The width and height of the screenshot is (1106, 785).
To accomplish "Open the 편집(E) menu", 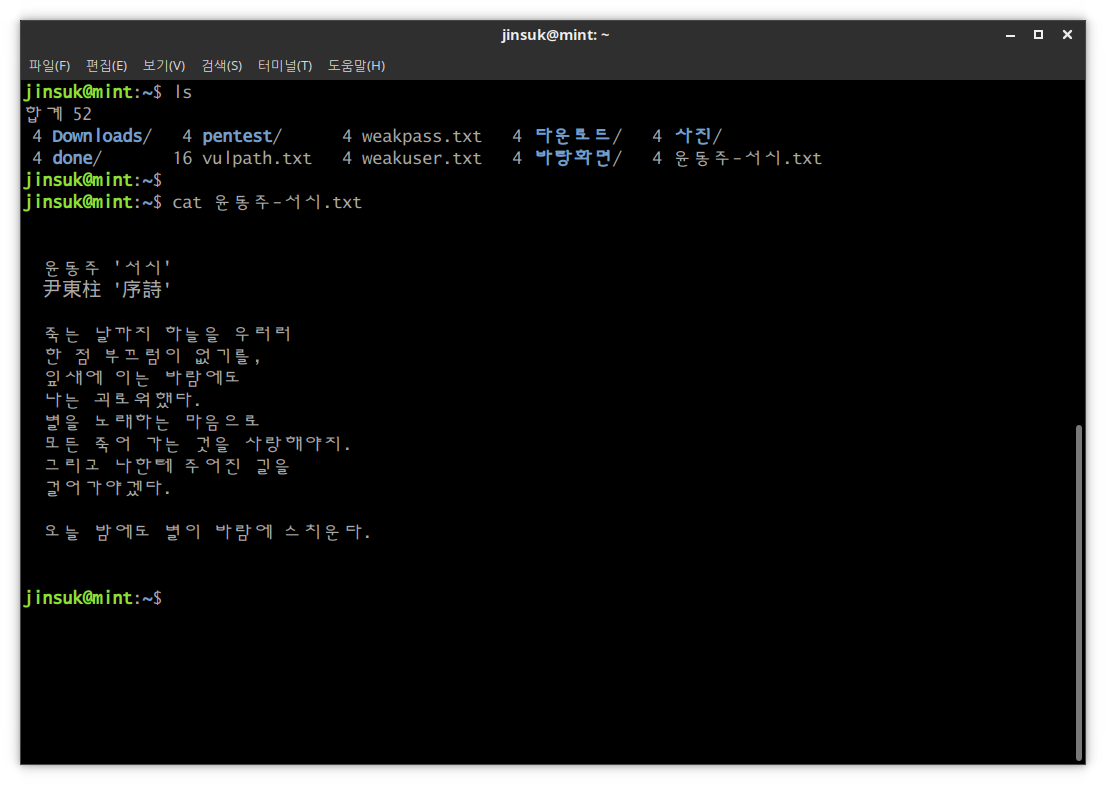I will tap(107, 66).
